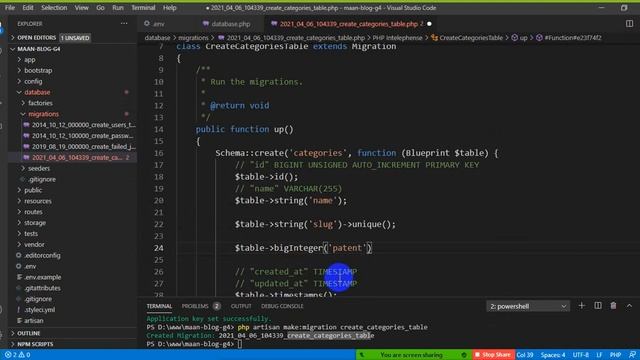Image resolution: width=640 pixels, height=360 pixels.
Task: Click the unsaved dot on categories tab
Action: [x=429, y=24]
